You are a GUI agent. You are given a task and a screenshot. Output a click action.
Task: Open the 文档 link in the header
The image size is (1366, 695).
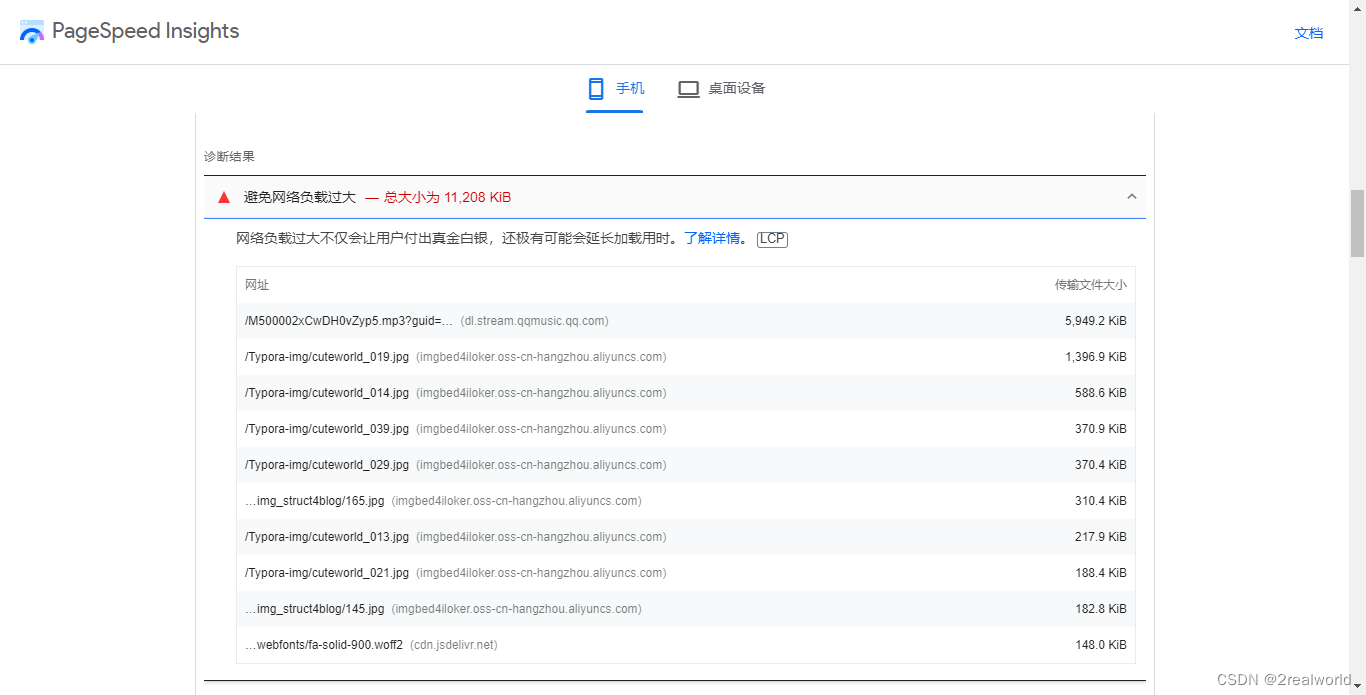(x=1309, y=33)
